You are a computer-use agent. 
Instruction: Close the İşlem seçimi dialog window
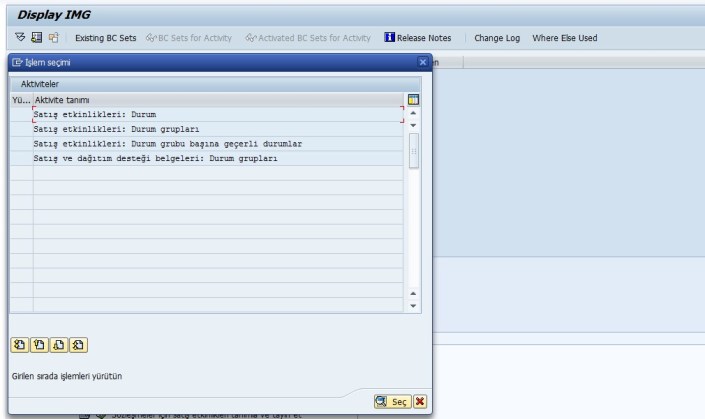(423, 62)
